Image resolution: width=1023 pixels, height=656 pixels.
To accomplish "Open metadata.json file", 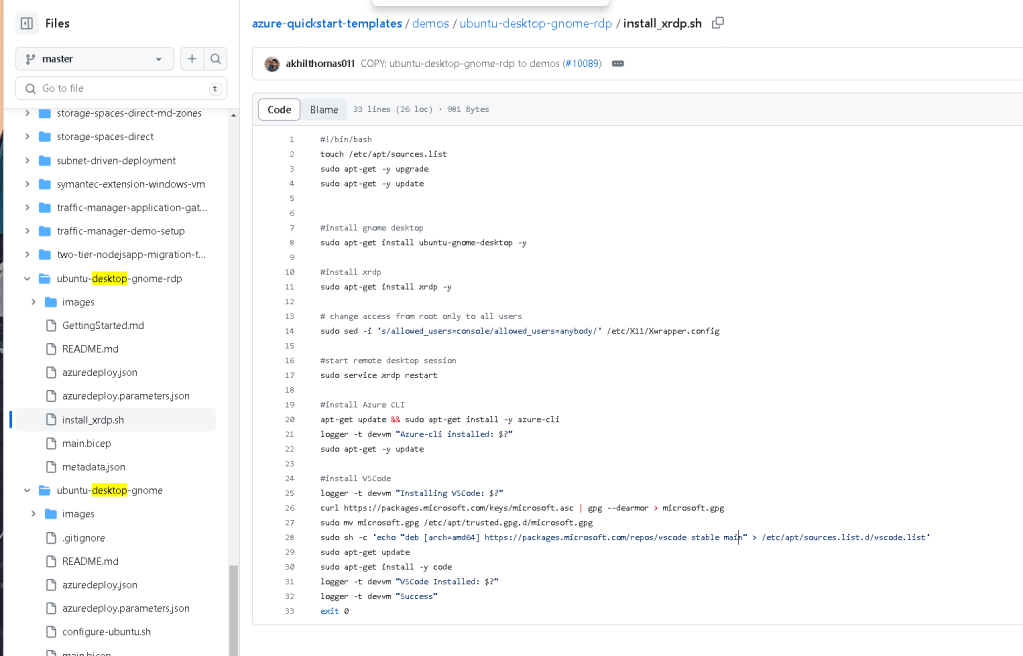I will tap(94, 467).
